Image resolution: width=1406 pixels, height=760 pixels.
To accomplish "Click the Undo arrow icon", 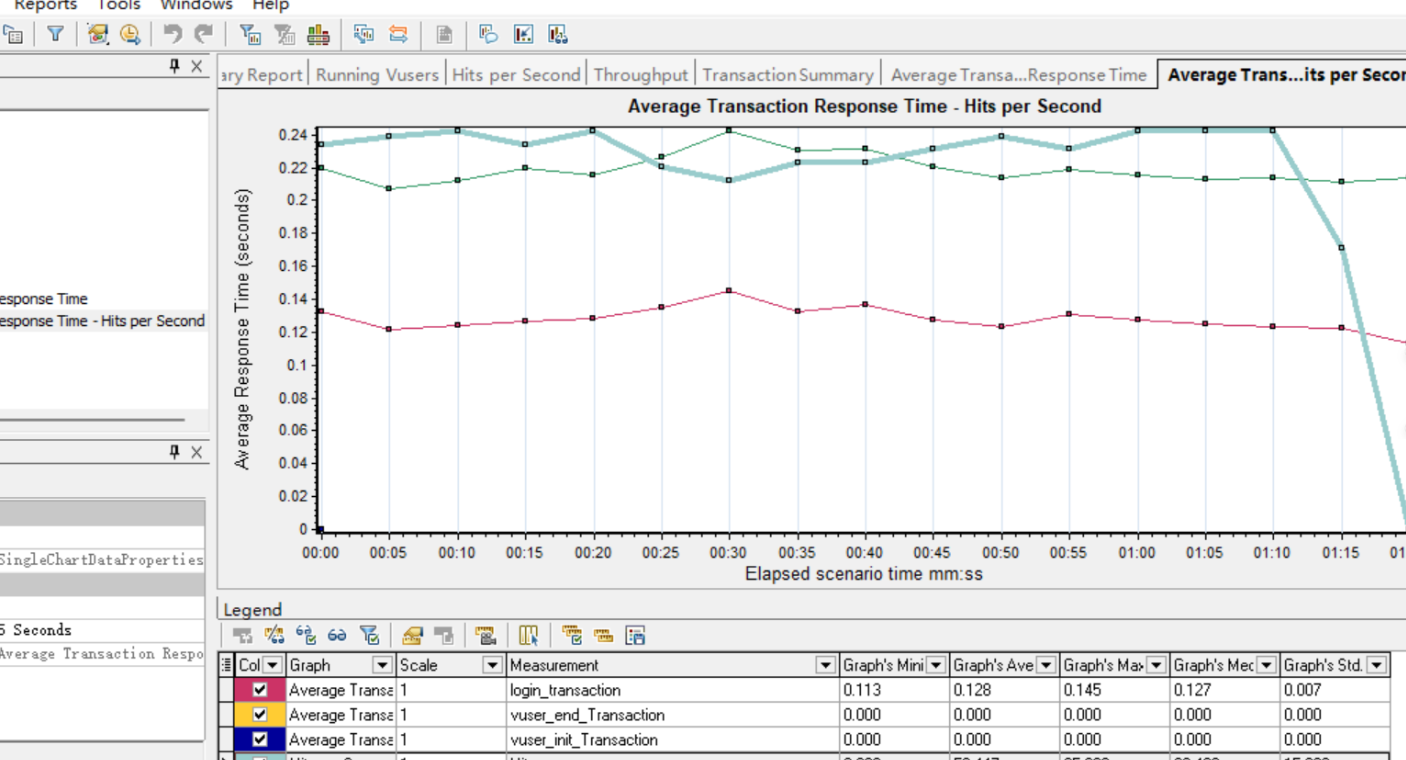I will point(173,35).
